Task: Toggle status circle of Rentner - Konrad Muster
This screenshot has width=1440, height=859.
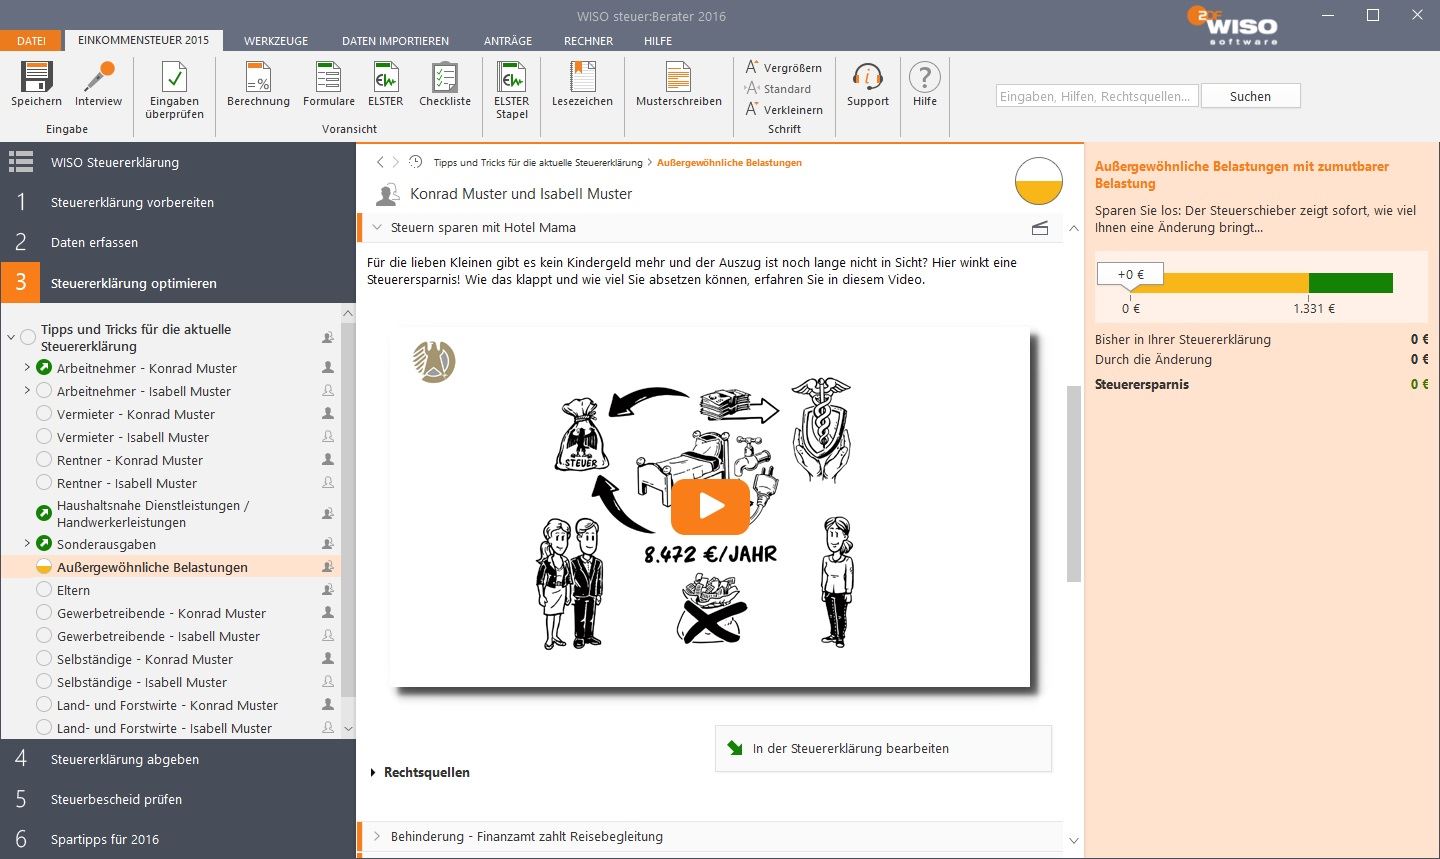Action: tap(44, 459)
